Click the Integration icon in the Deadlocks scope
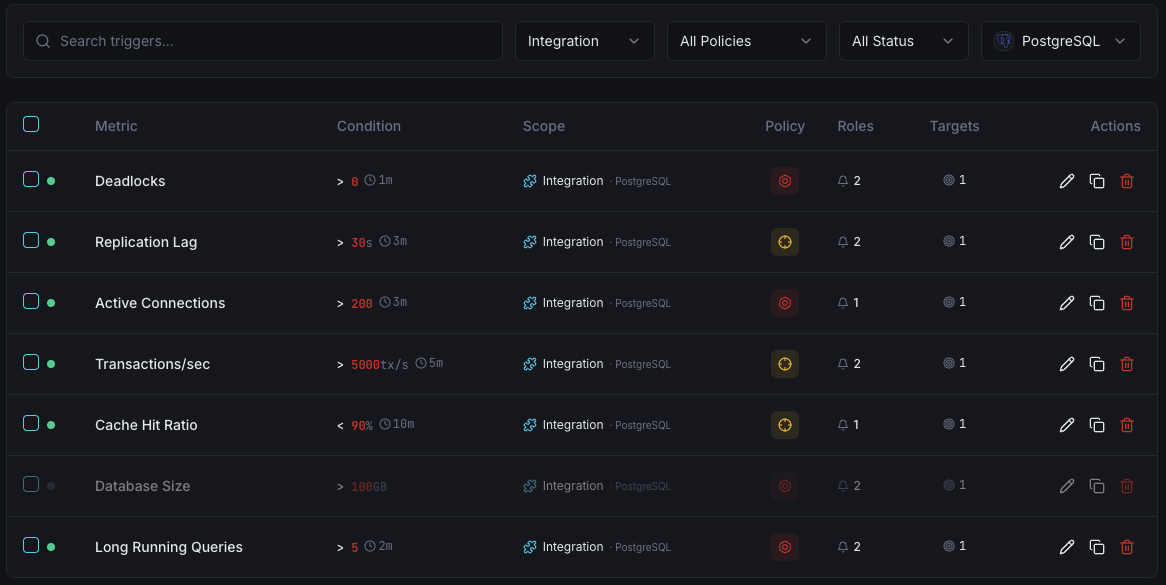The image size is (1166, 585). click(529, 181)
